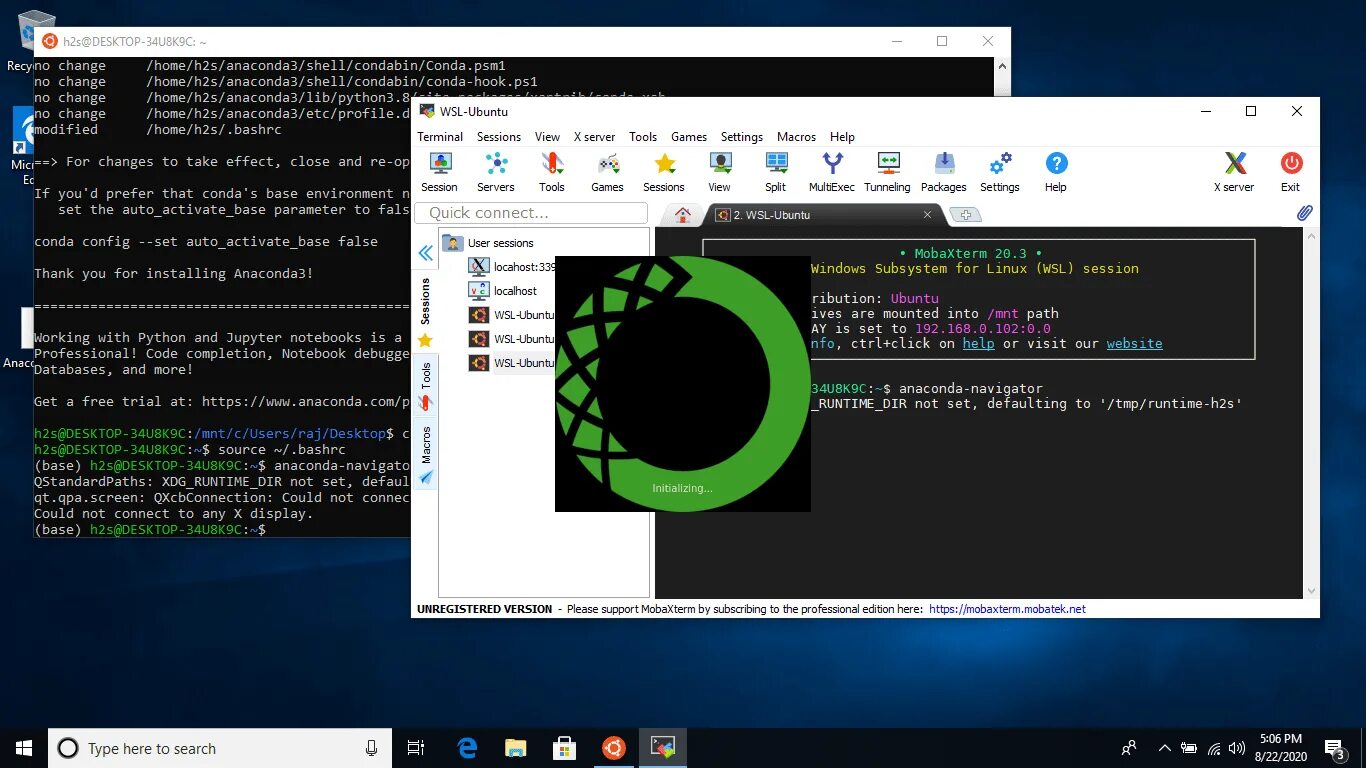The image size is (1366, 768).
Task: Switch to the Ubuntu app on the taskbar
Action: click(614, 748)
